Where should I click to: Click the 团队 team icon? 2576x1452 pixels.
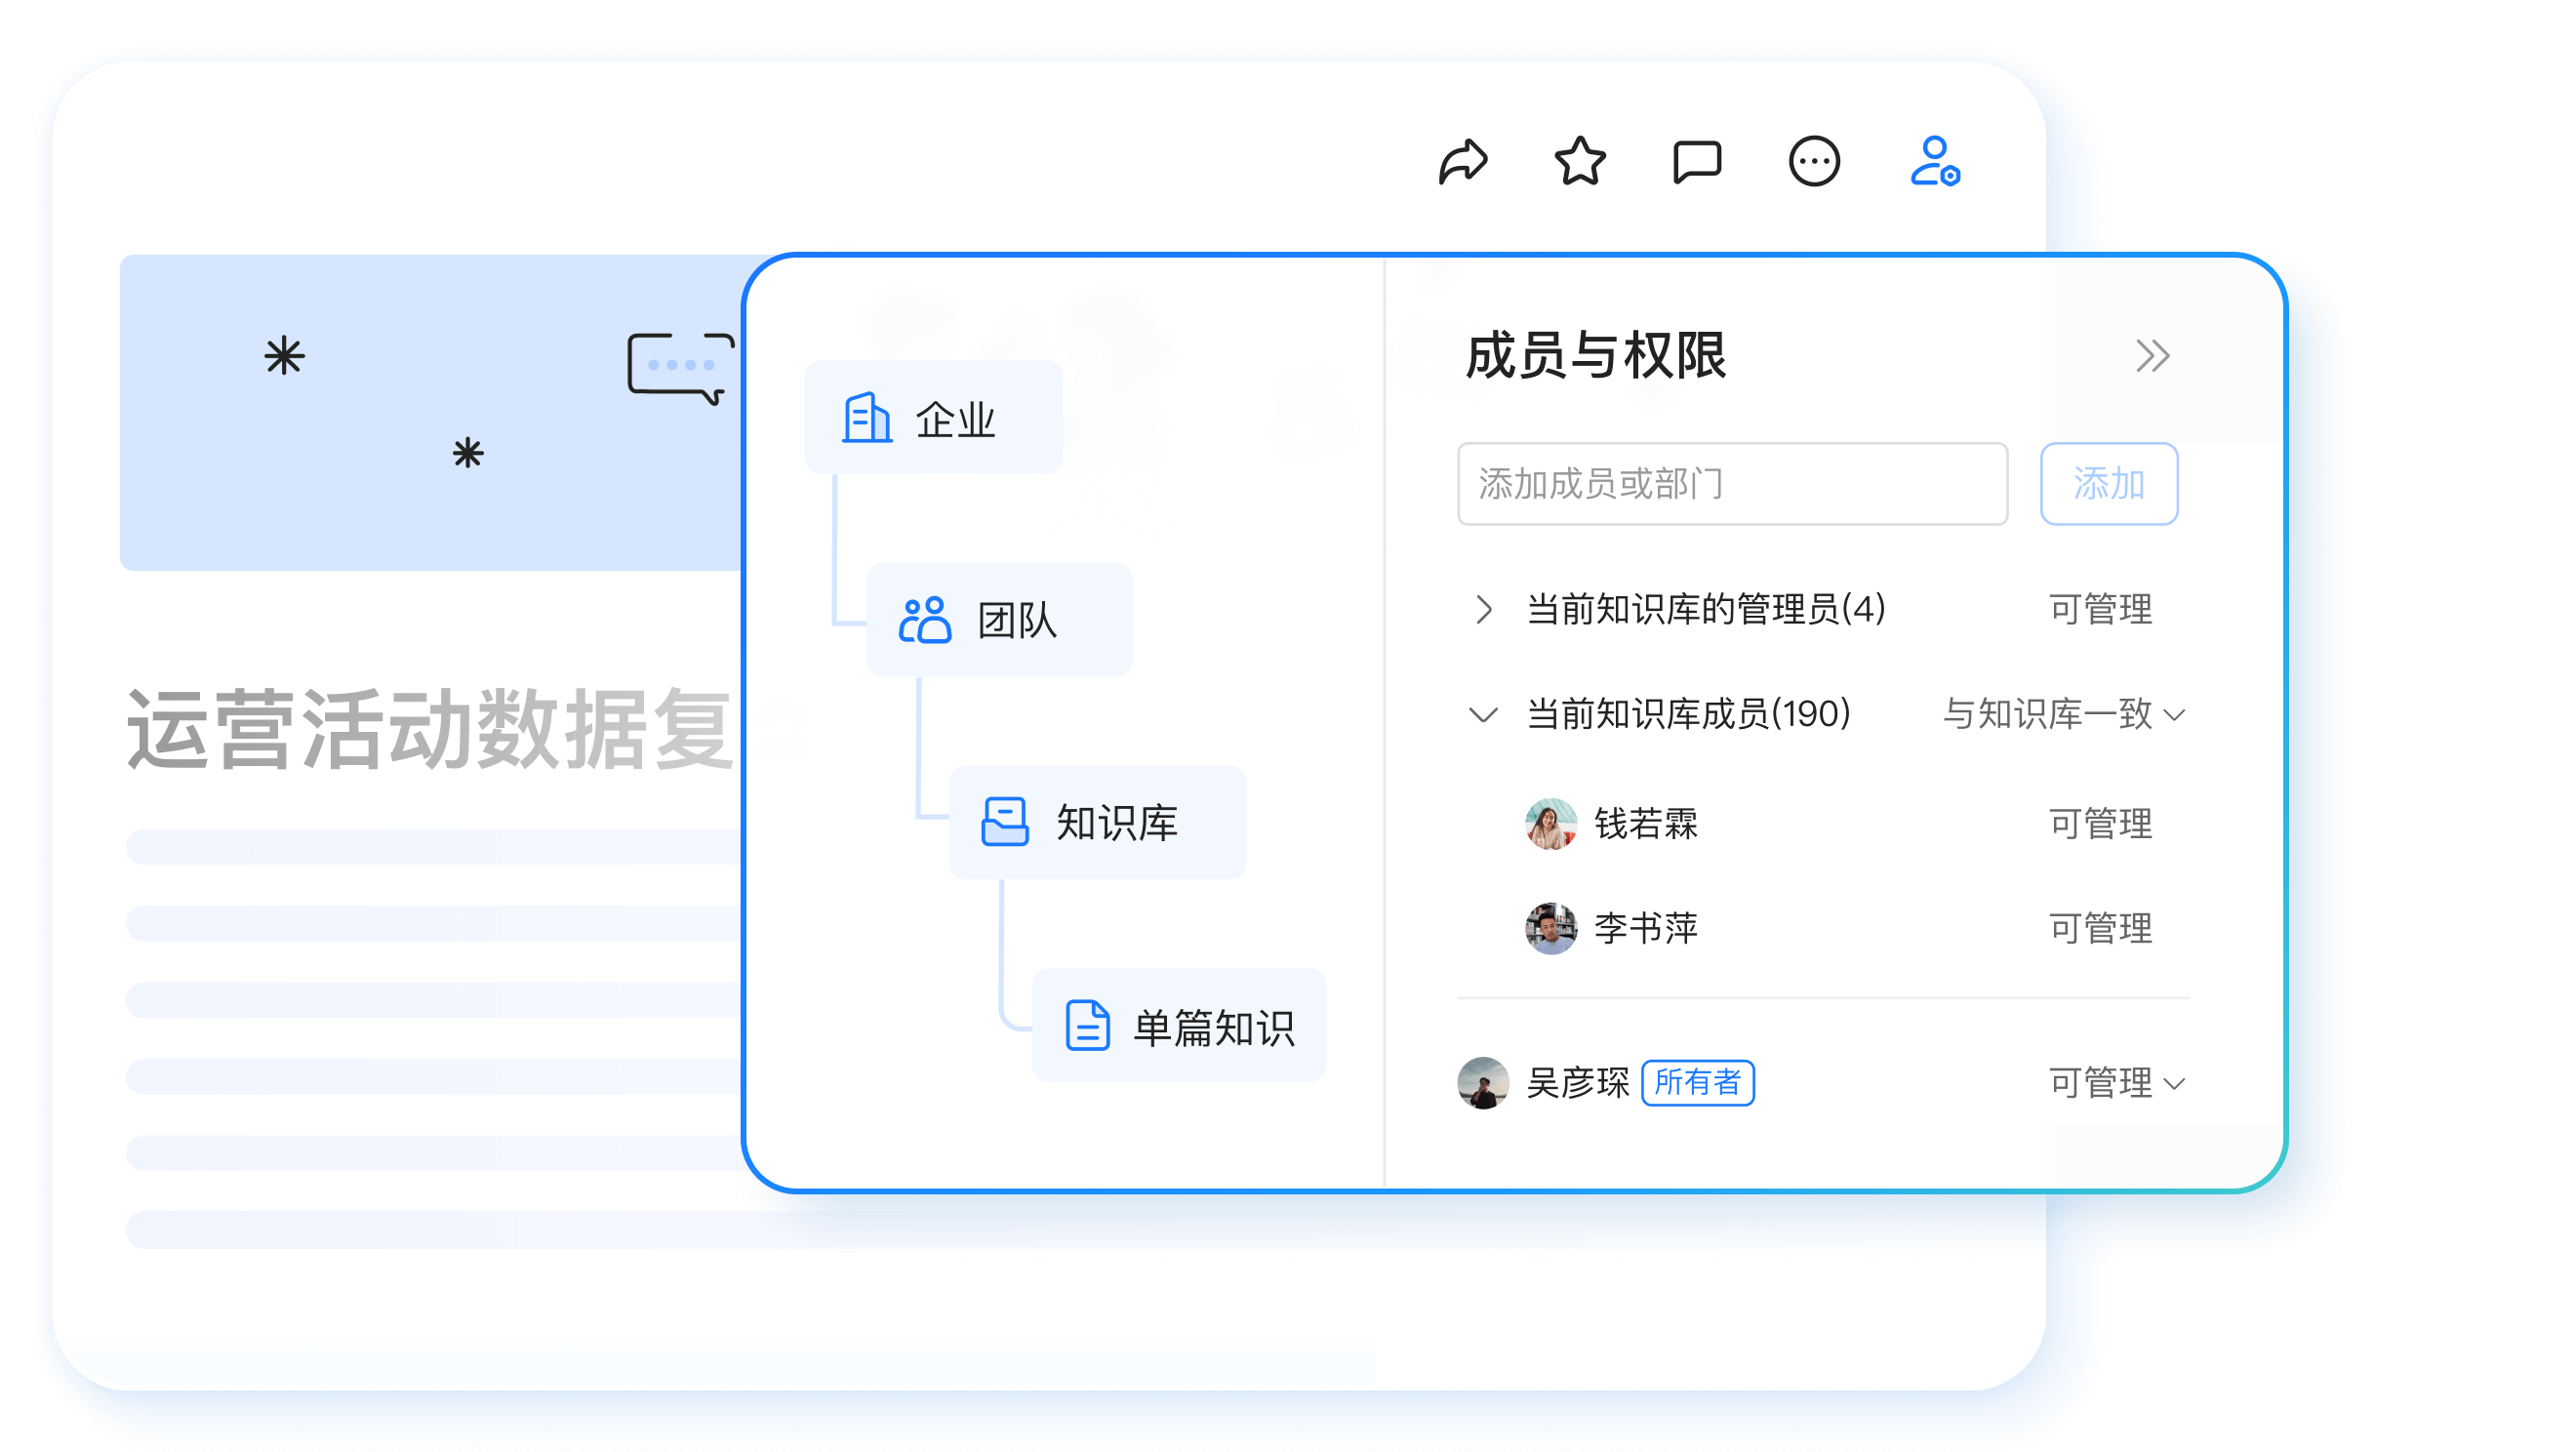(x=924, y=620)
